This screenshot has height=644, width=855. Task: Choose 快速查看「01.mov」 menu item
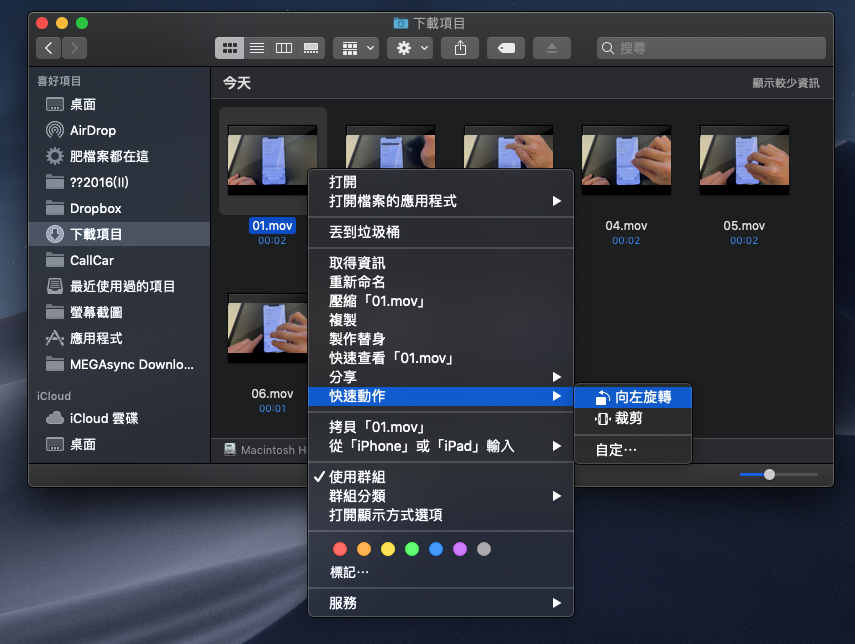(x=441, y=358)
